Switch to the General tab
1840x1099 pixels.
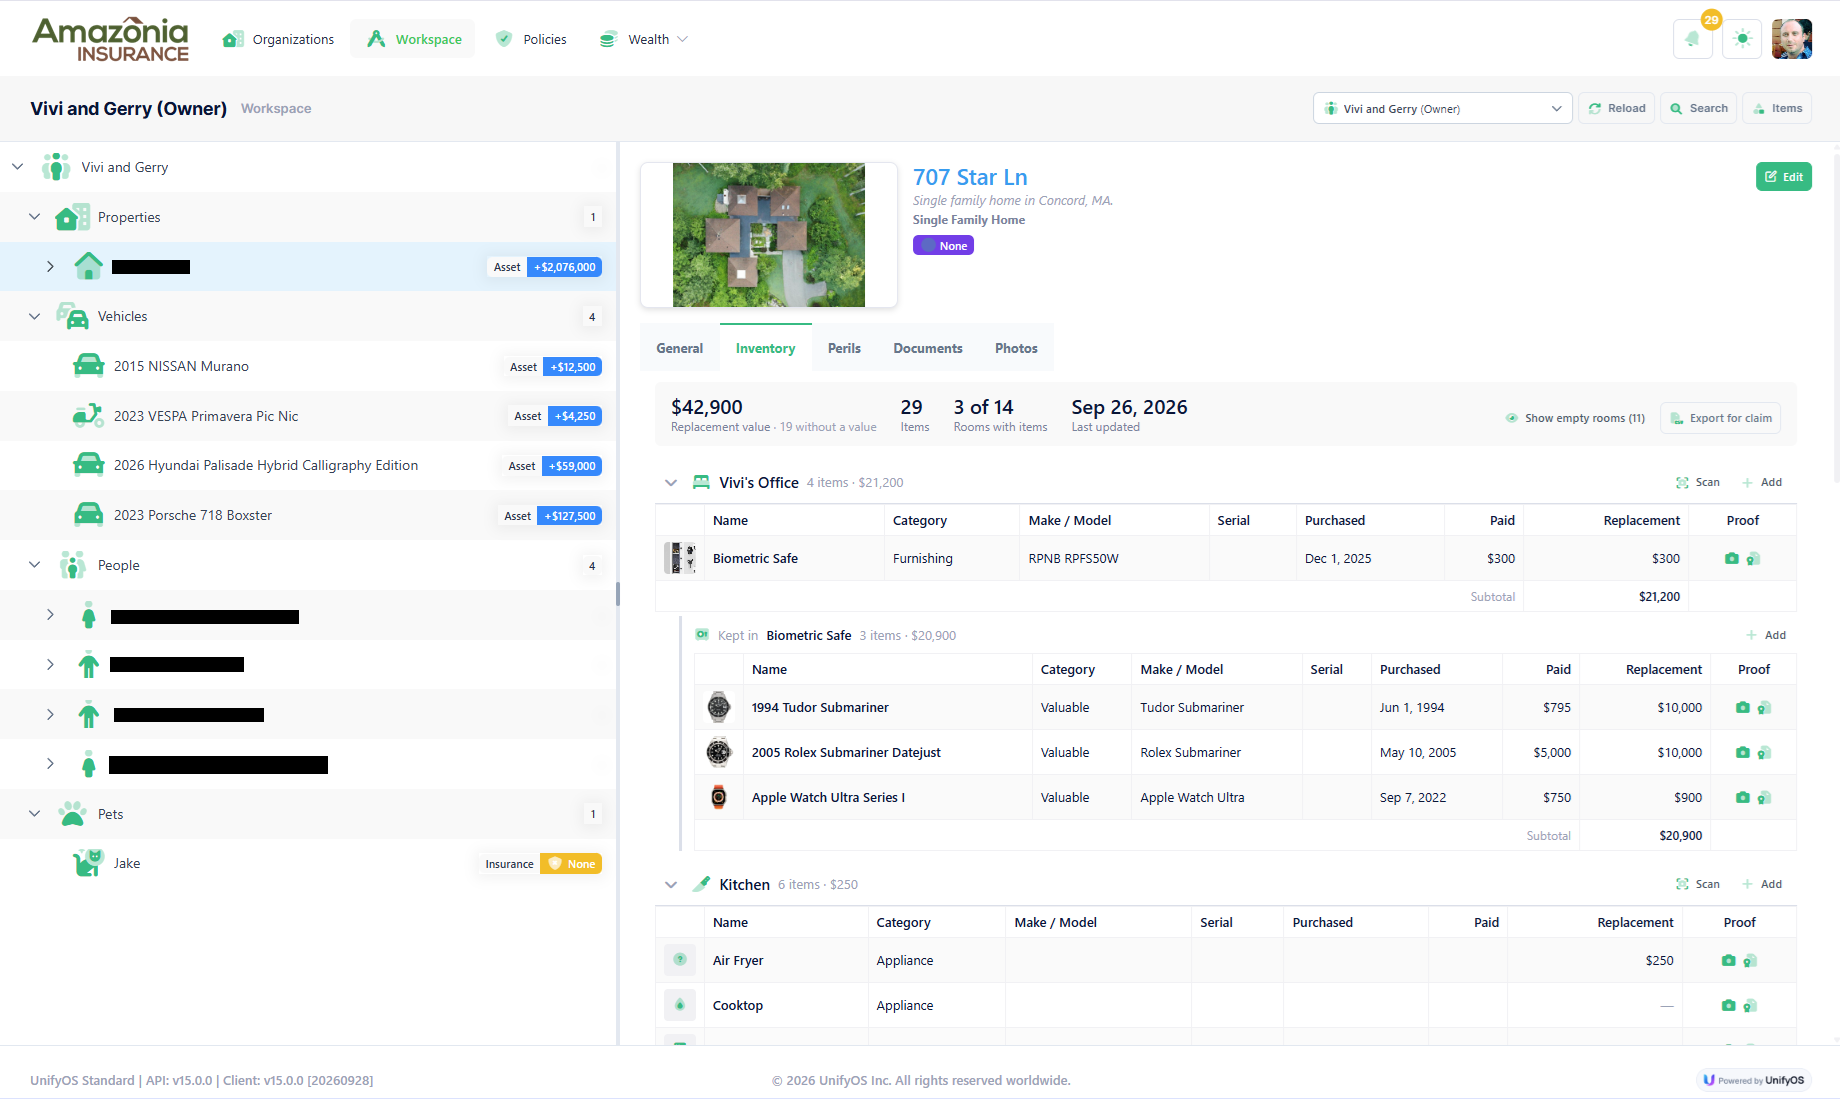coord(680,348)
